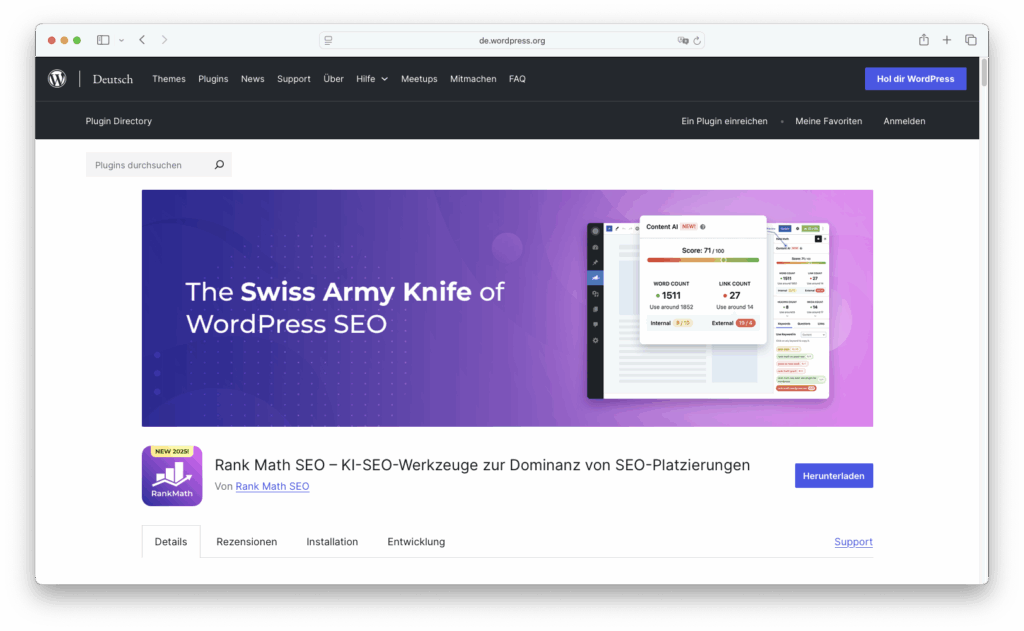
Task: Show the tab overview icon
Action: point(970,40)
